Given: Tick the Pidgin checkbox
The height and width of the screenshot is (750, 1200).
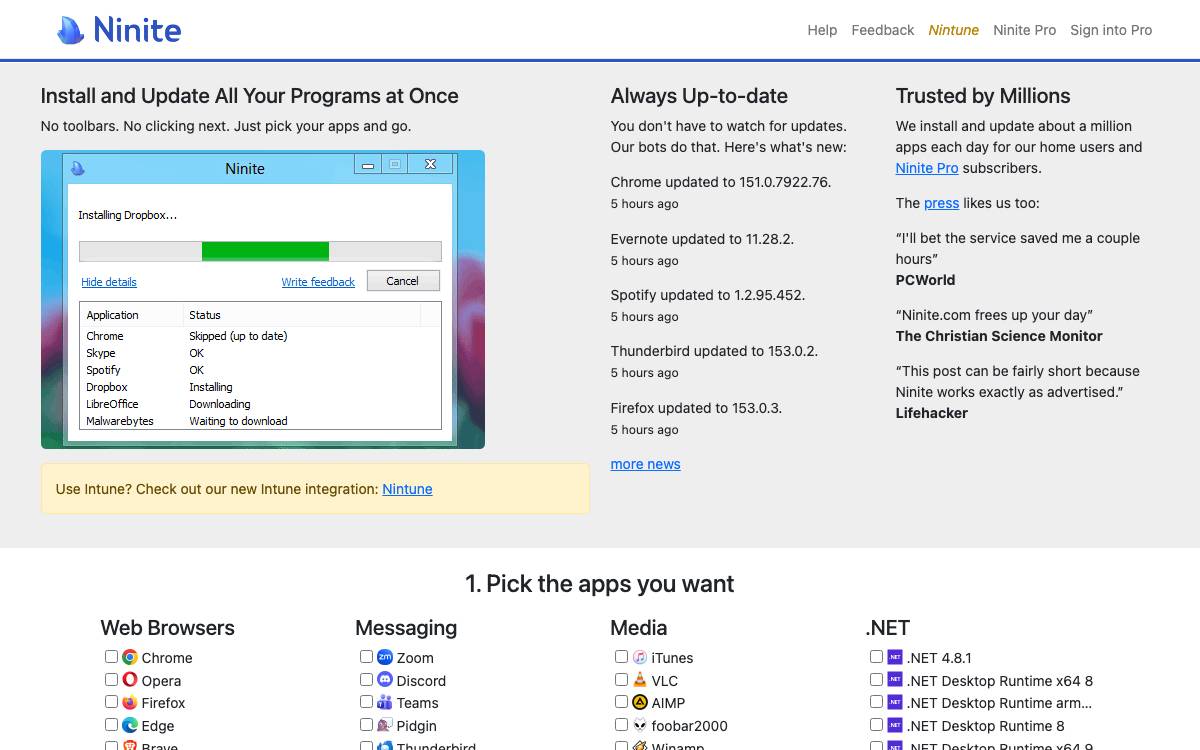Looking at the screenshot, I should pos(366,725).
